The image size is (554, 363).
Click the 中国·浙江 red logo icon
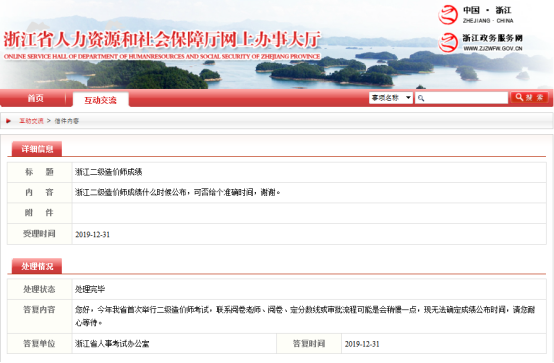pyautogui.click(x=448, y=15)
